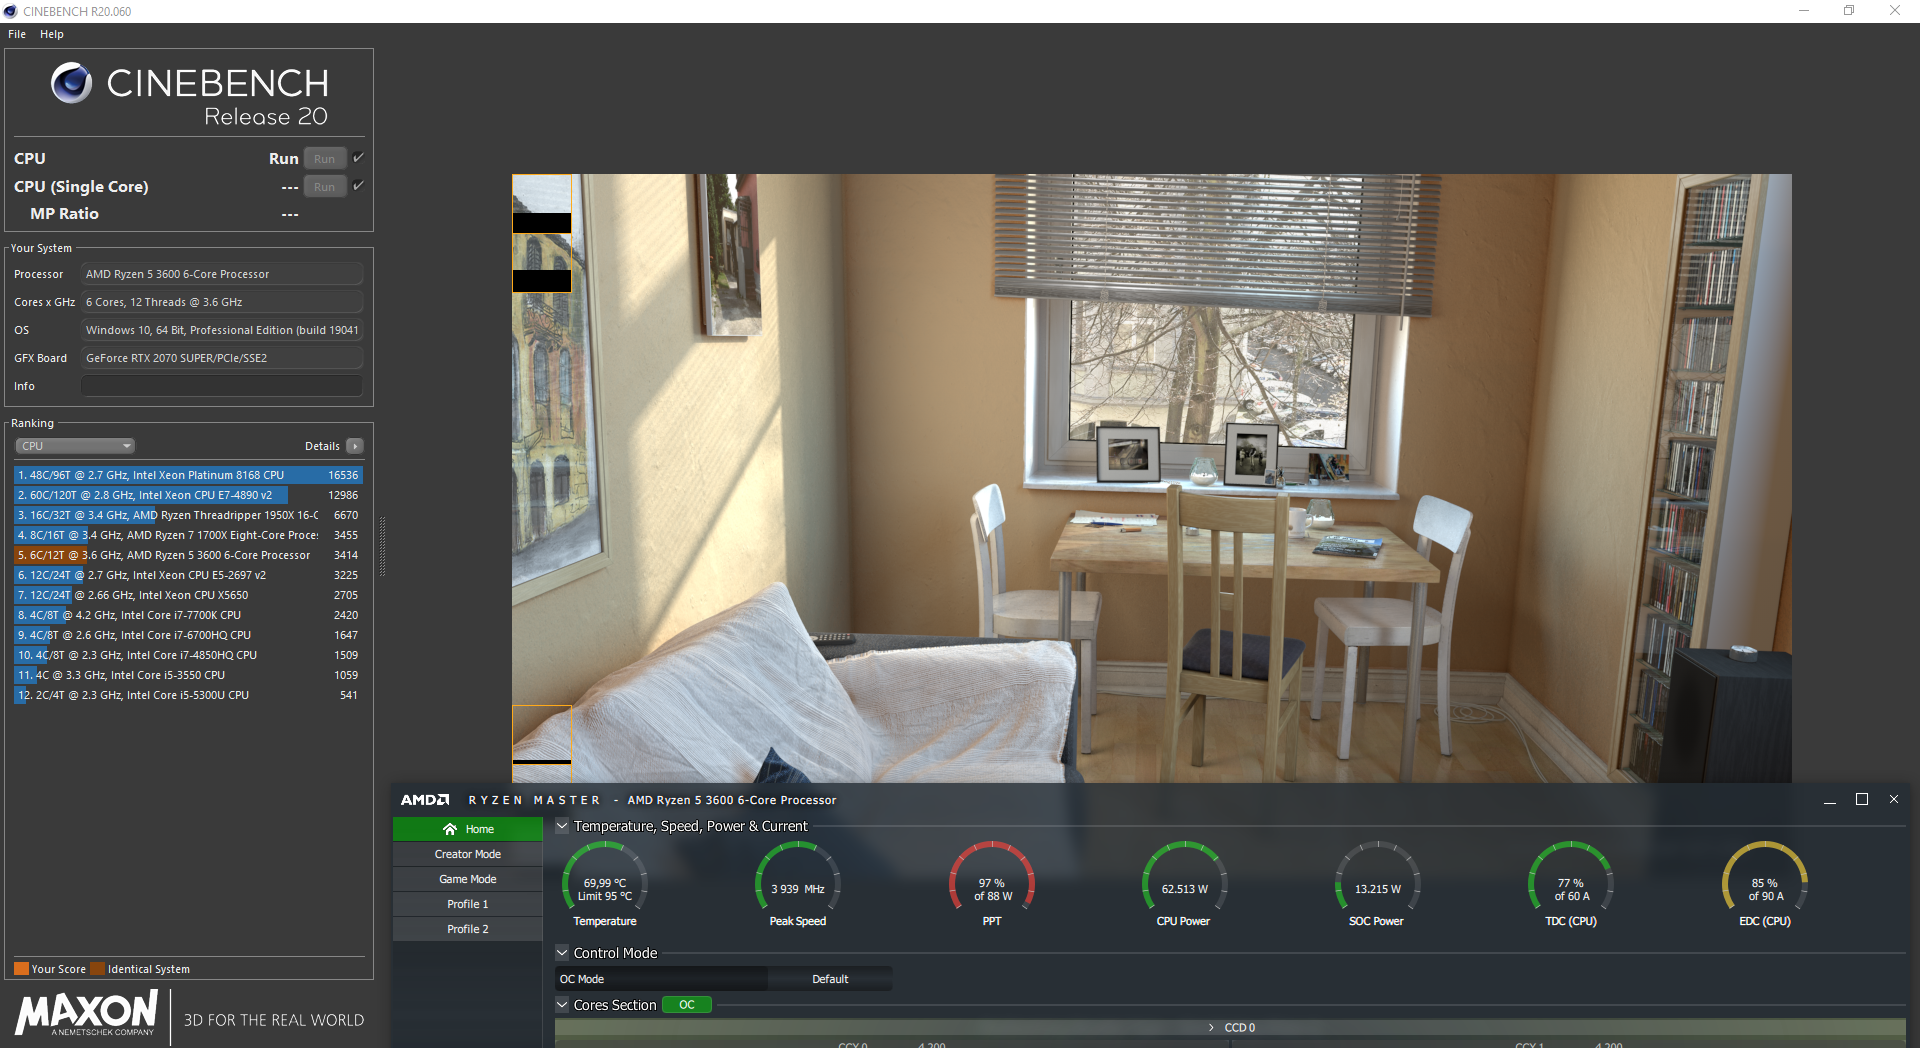Switch to Game Mode
1920x1048 pixels.
click(x=468, y=879)
